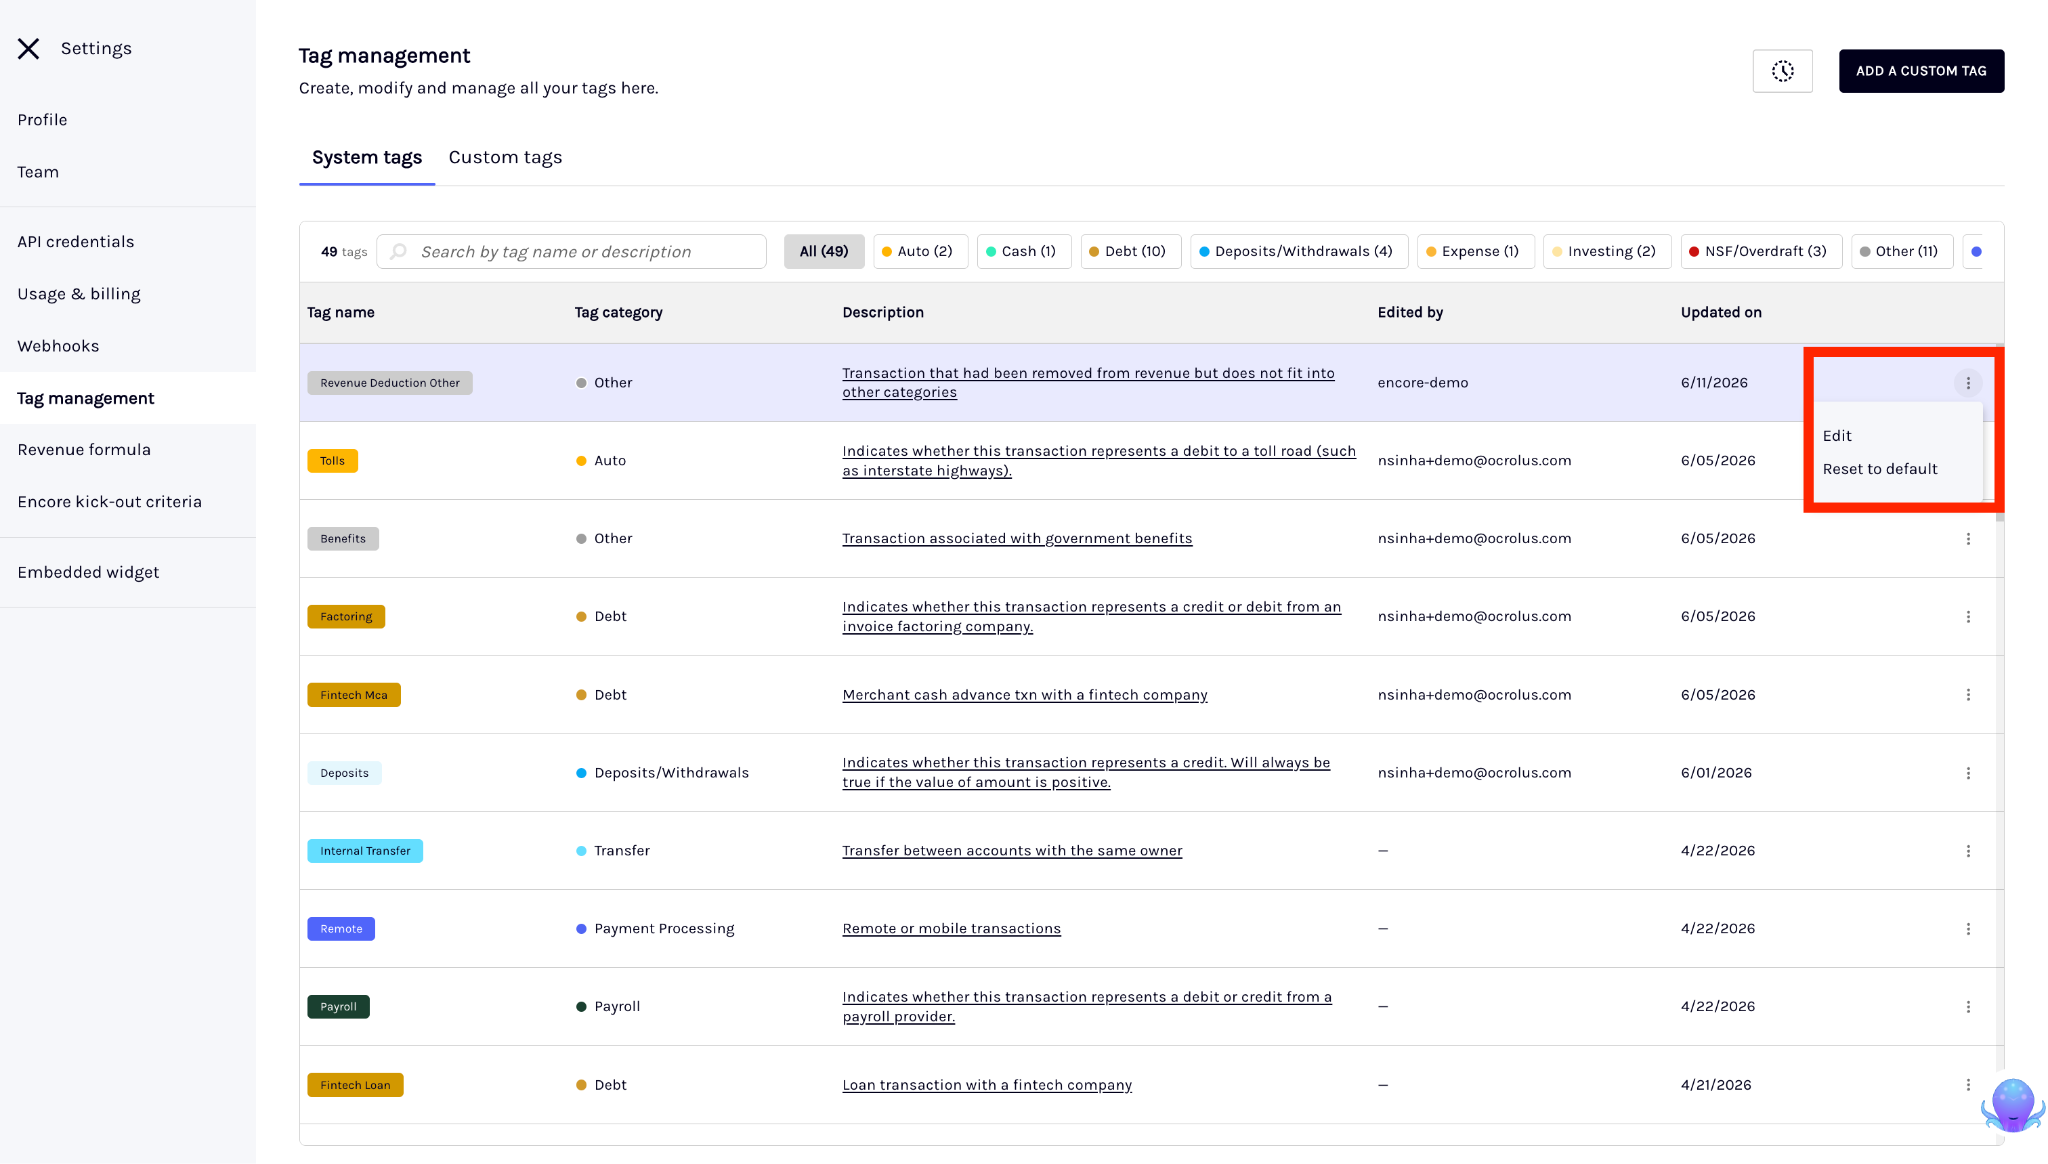Open the kebab menu for the Benefits row
This screenshot has height=1164, width=2048.
point(1968,539)
